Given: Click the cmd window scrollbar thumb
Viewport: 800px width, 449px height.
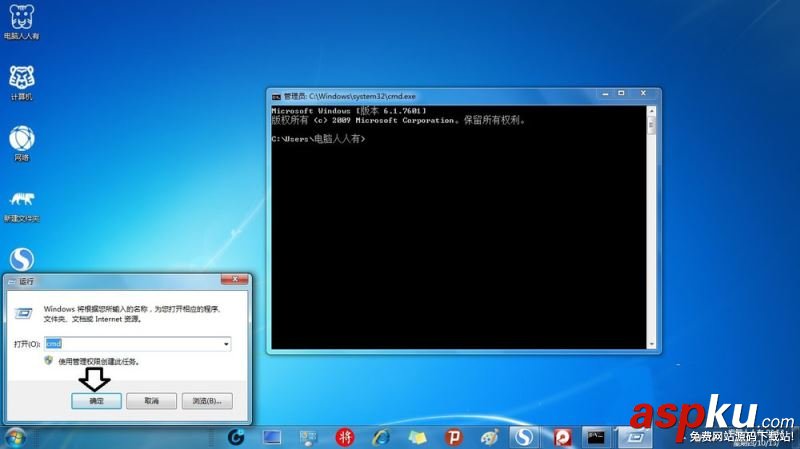Looking at the screenshot, I should pyautogui.click(x=651, y=126).
